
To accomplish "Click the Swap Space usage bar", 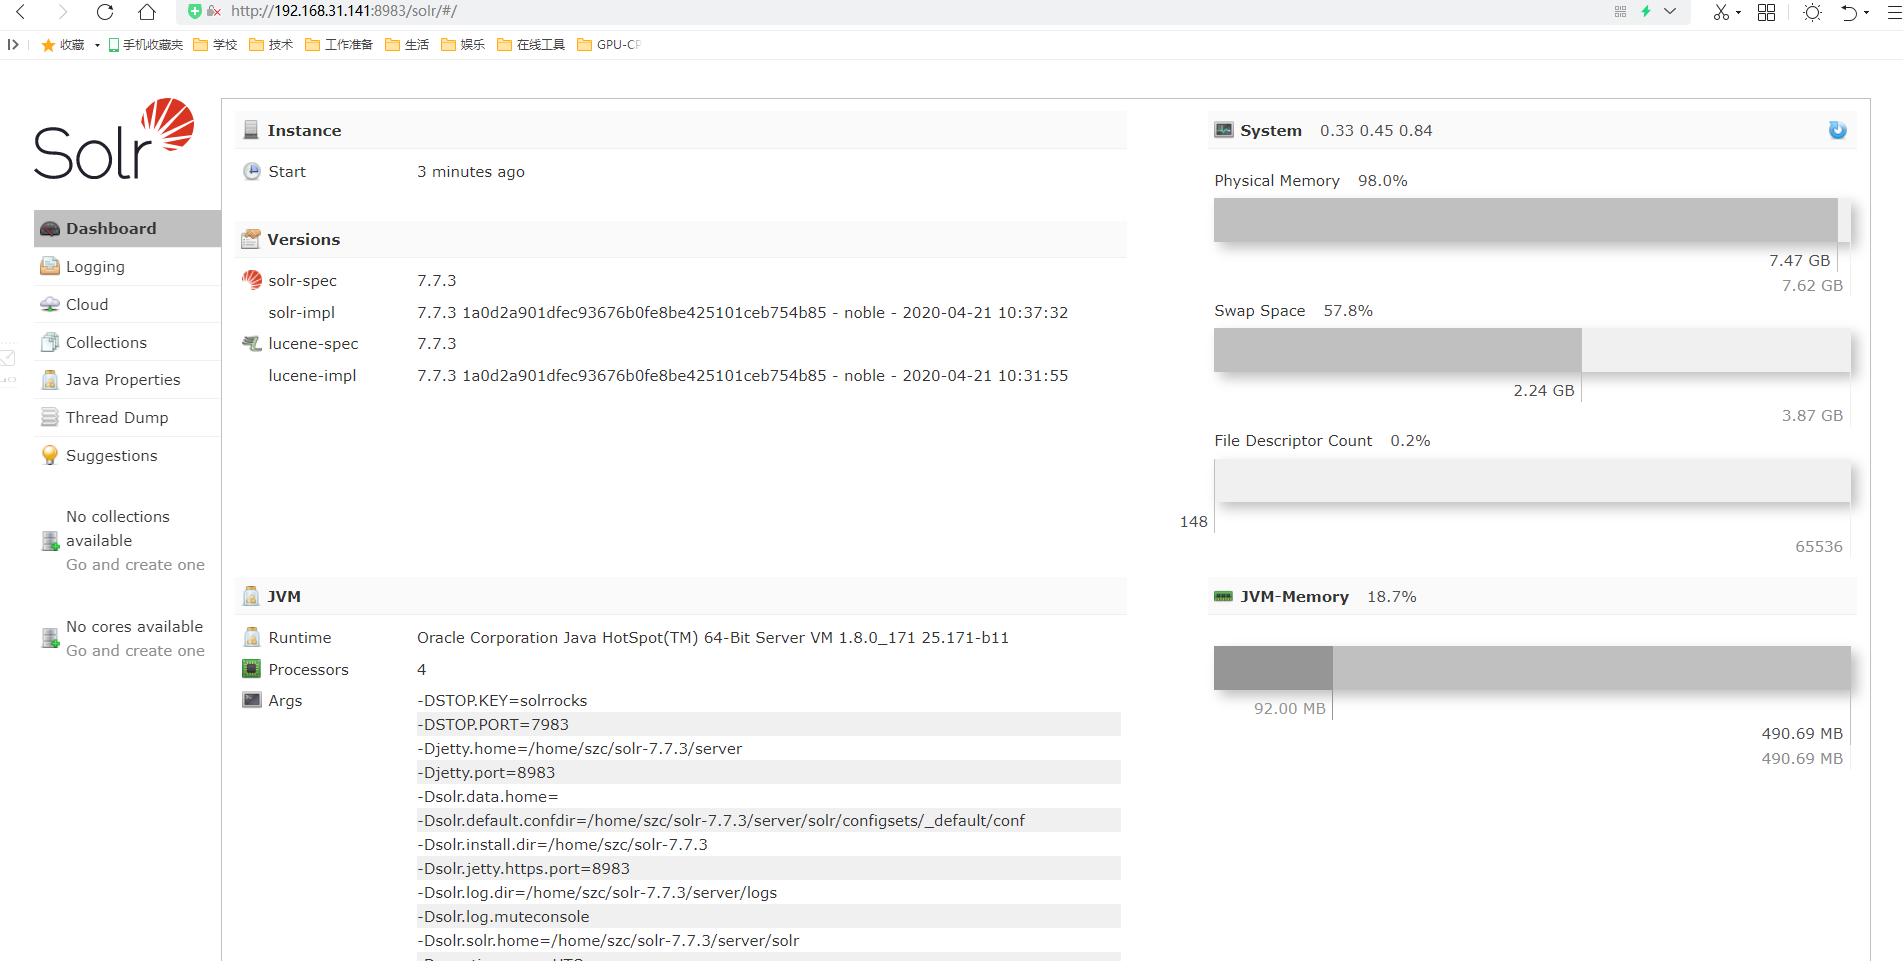I will coord(1532,350).
